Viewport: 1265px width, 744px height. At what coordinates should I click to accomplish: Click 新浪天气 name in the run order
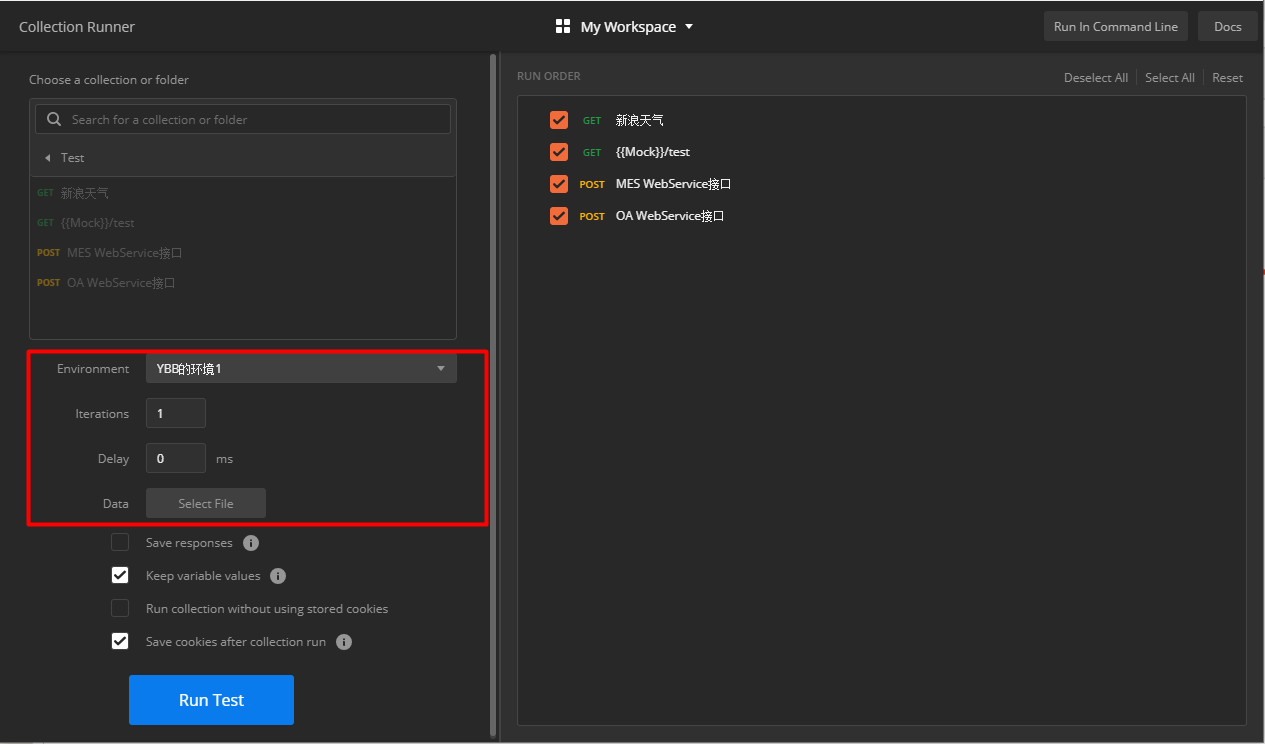pos(640,120)
